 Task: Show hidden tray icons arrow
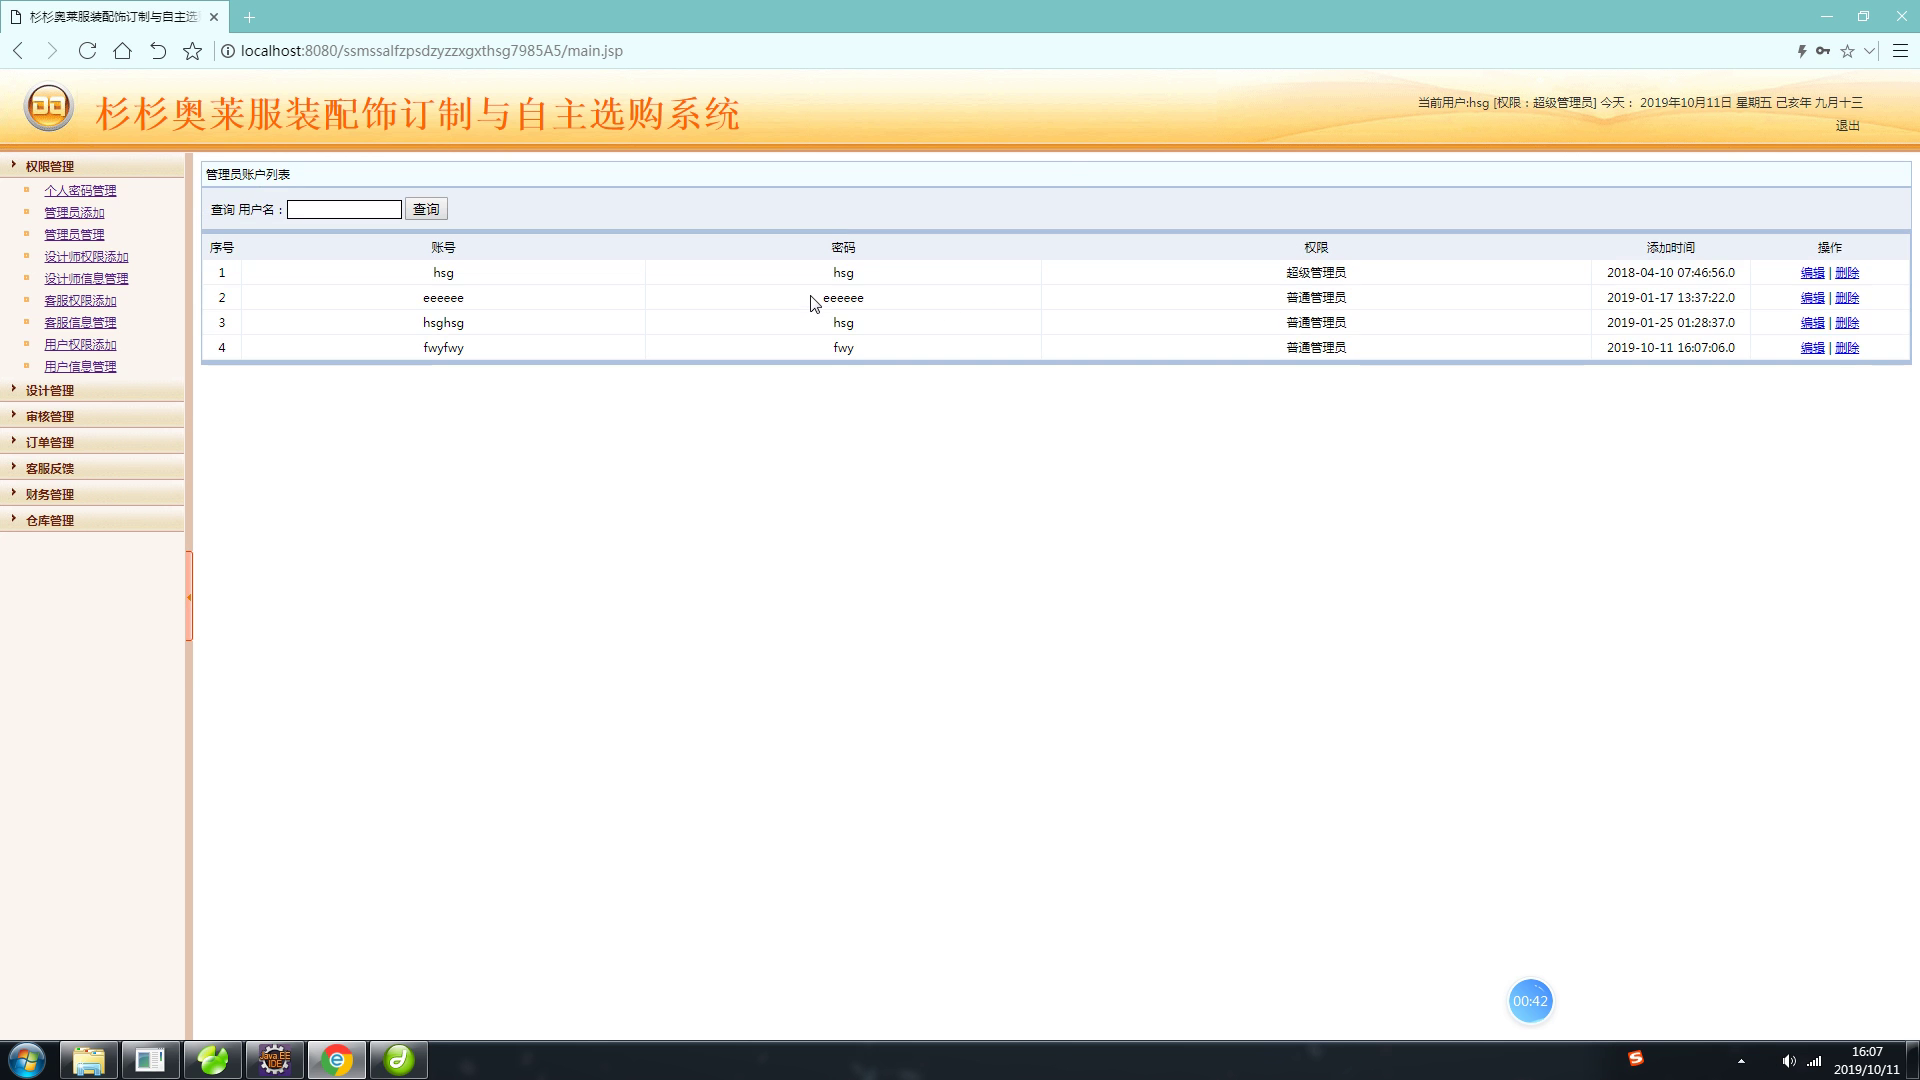tap(1741, 1061)
